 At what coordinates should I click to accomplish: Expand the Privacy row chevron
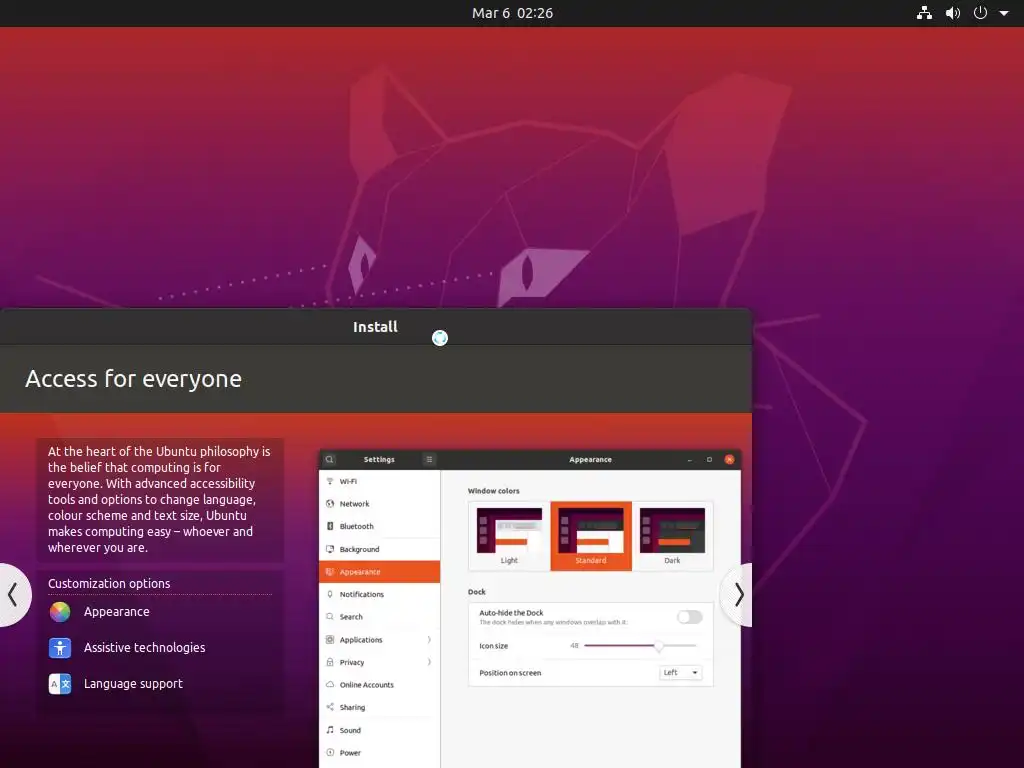pyautogui.click(x=429, y=662)
